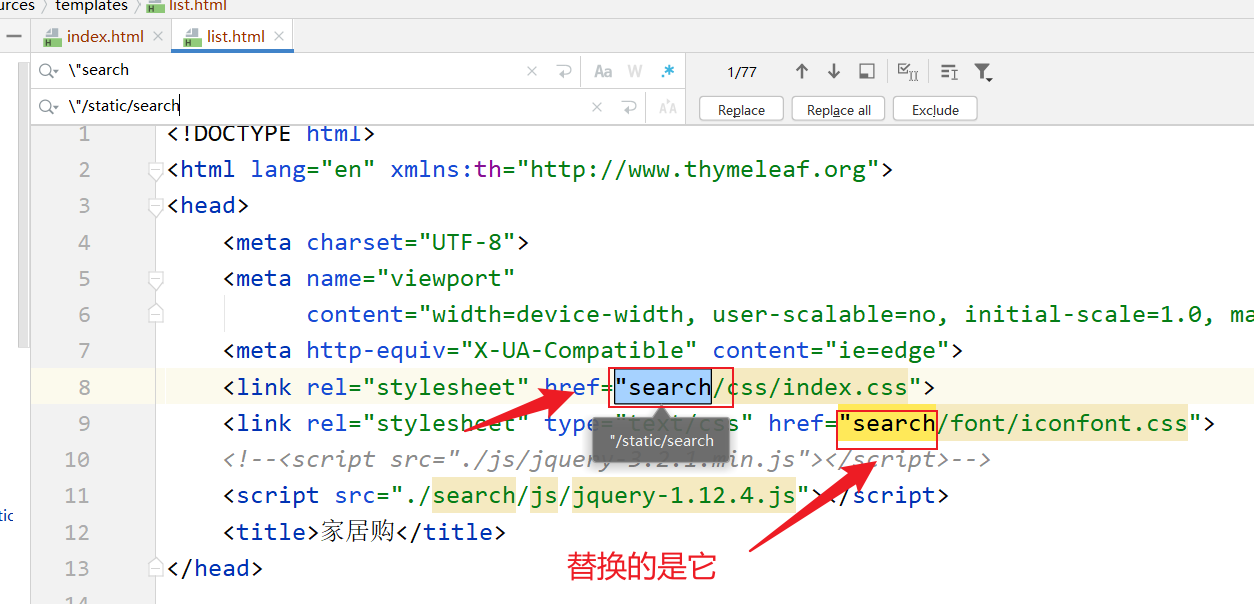Toggle Preserve Case option in replace row
1254x604 pixels.
click(667, 107)
